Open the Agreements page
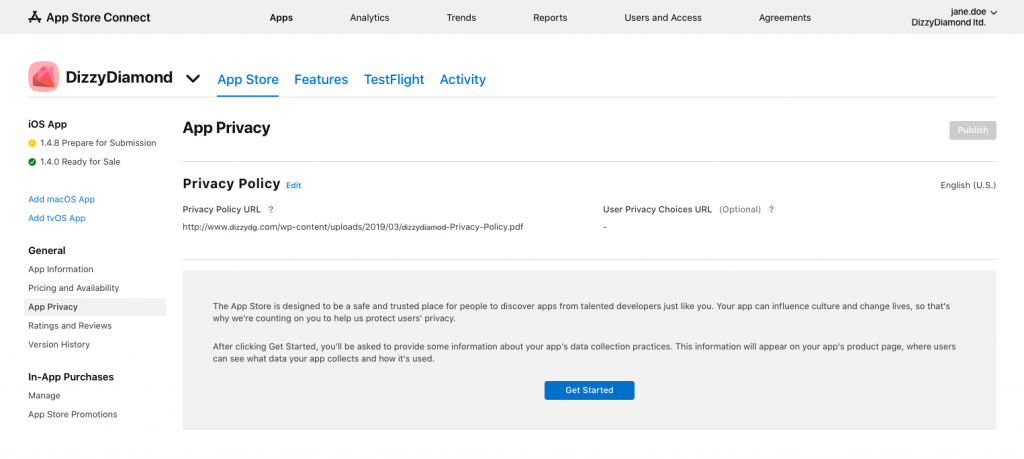The height and width of the screenshot is (459, 1024). pos(785,18)
